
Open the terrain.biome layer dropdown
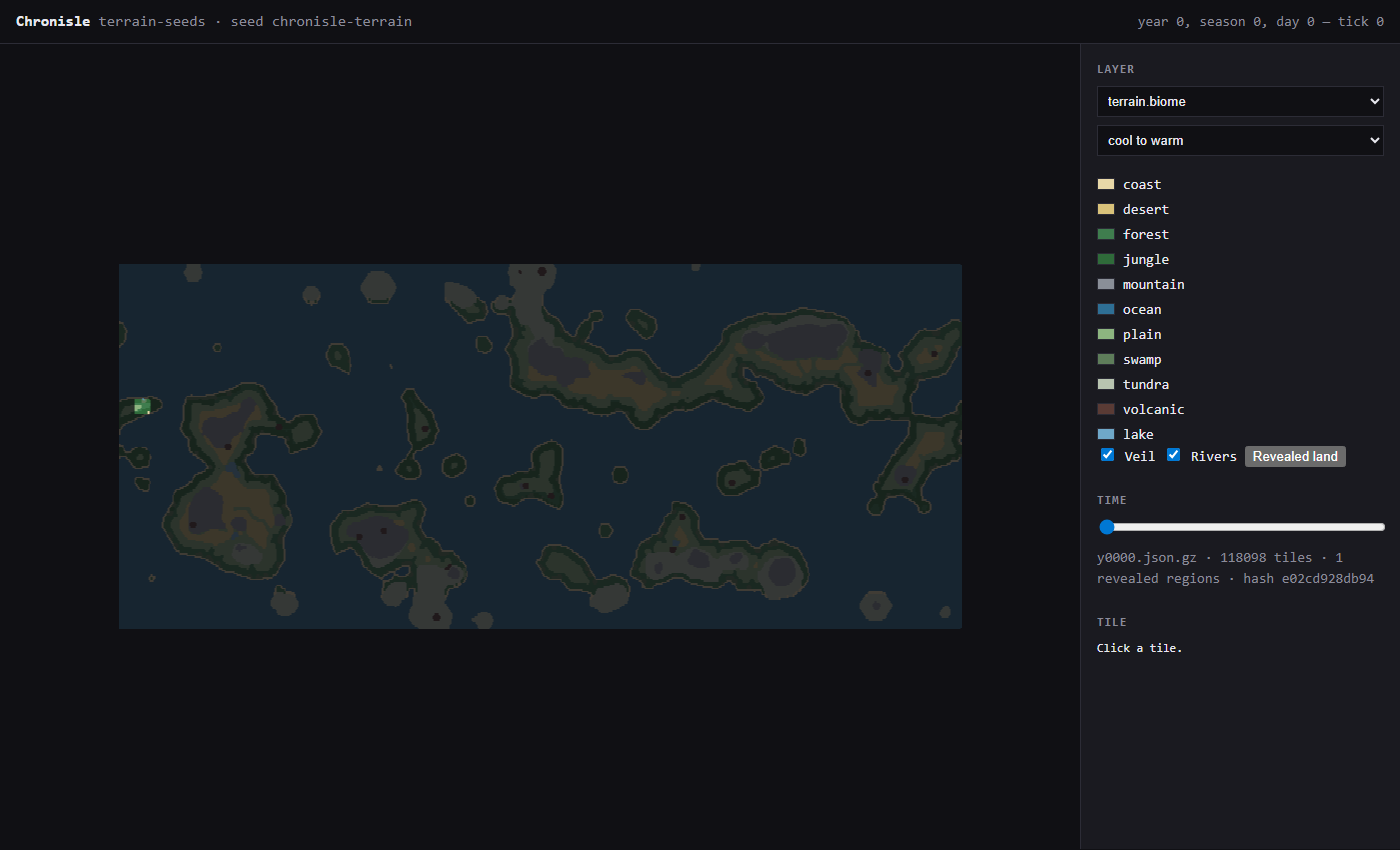tap(1240, 101)
